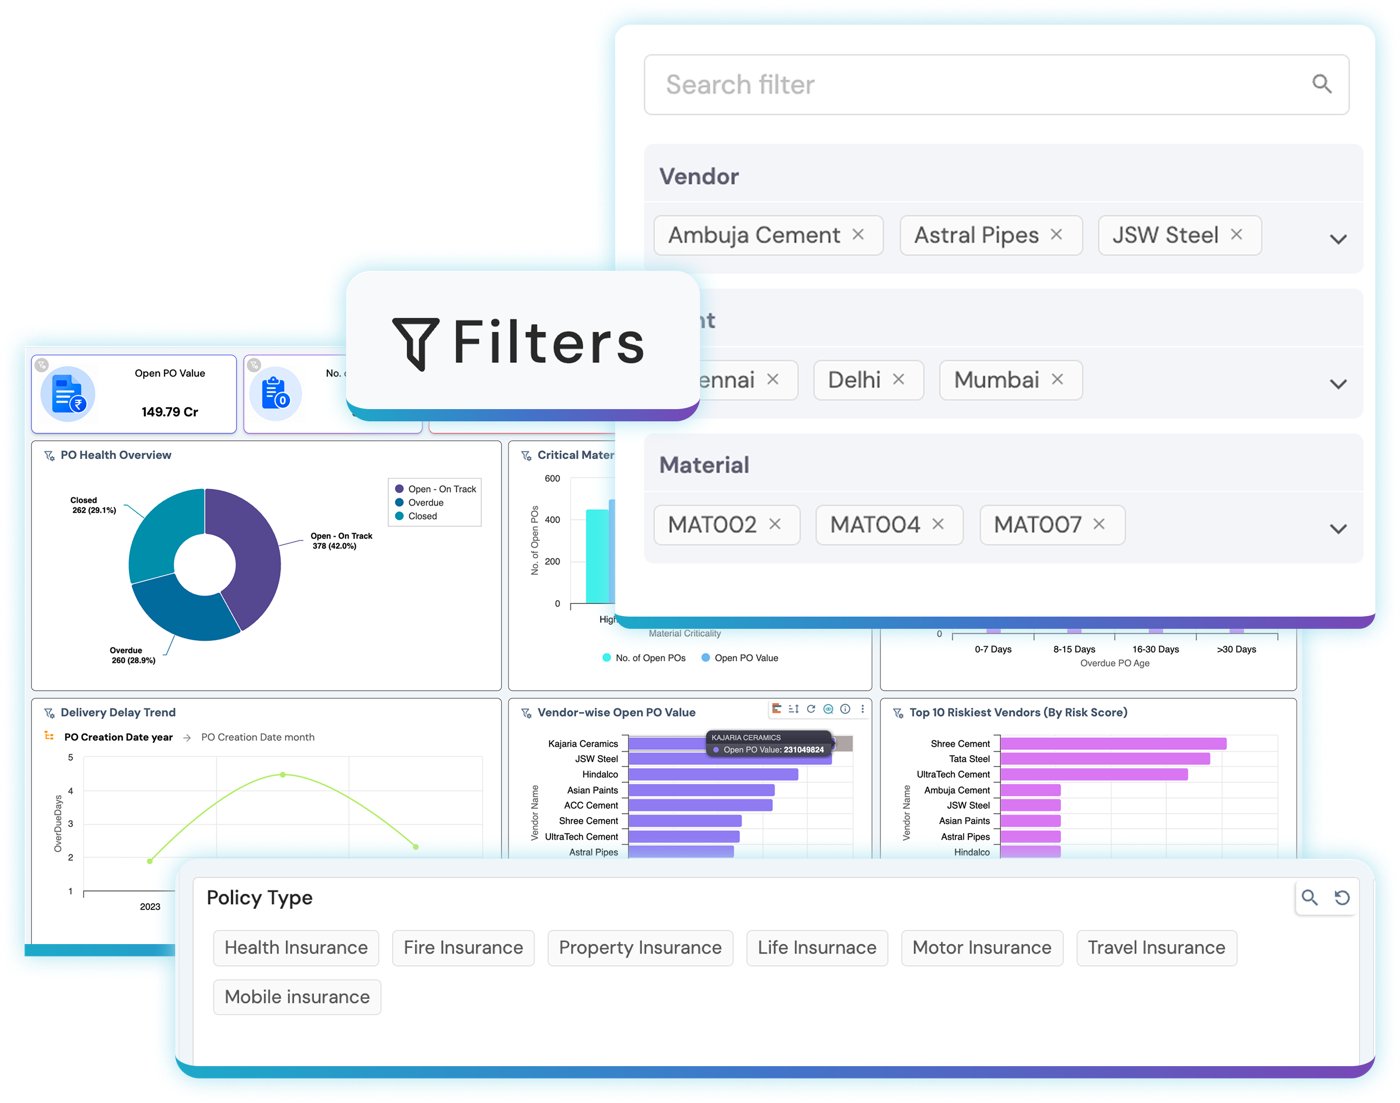Select Fire Insurance policy type
The image size is (1400, 1103).
[x=463, y=948]
